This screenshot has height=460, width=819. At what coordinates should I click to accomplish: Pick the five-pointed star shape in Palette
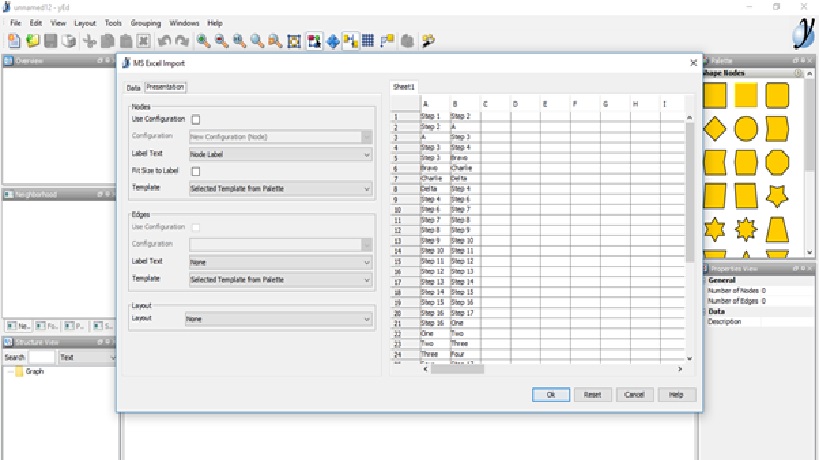click(x=777, y=196)
